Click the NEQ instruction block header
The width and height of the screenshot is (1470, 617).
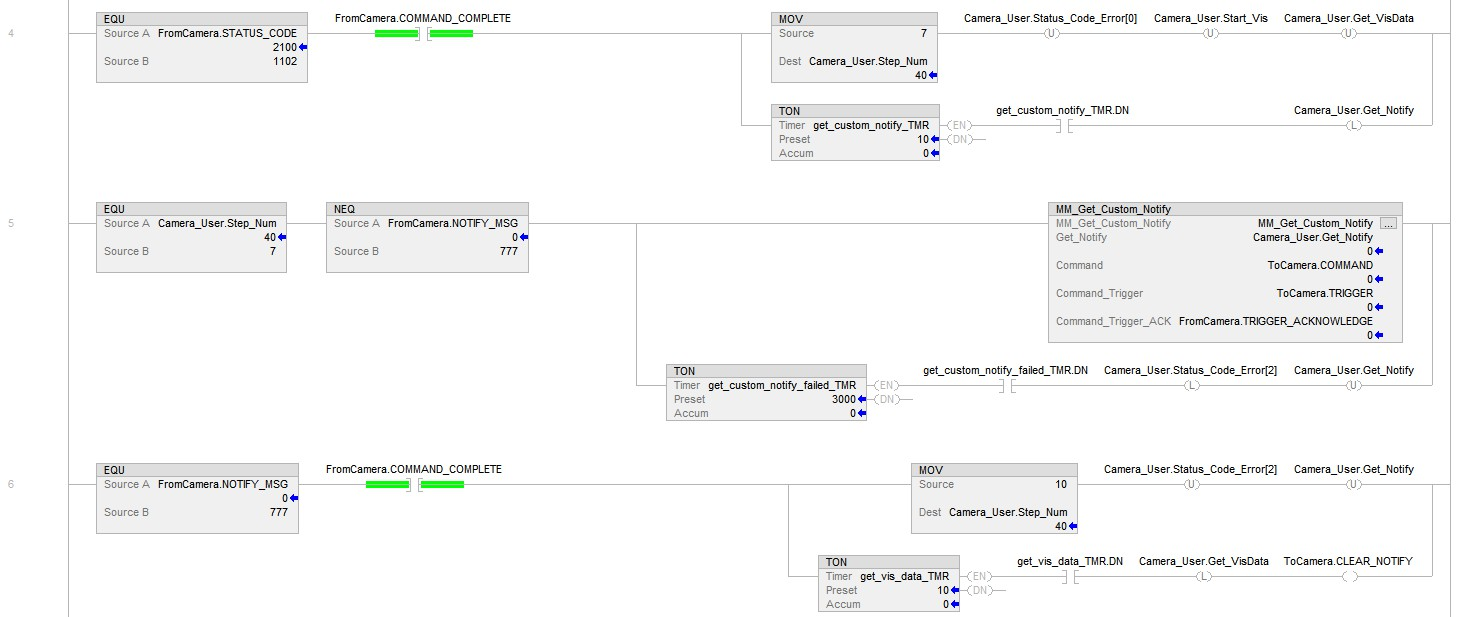click(x=427, y=209)
